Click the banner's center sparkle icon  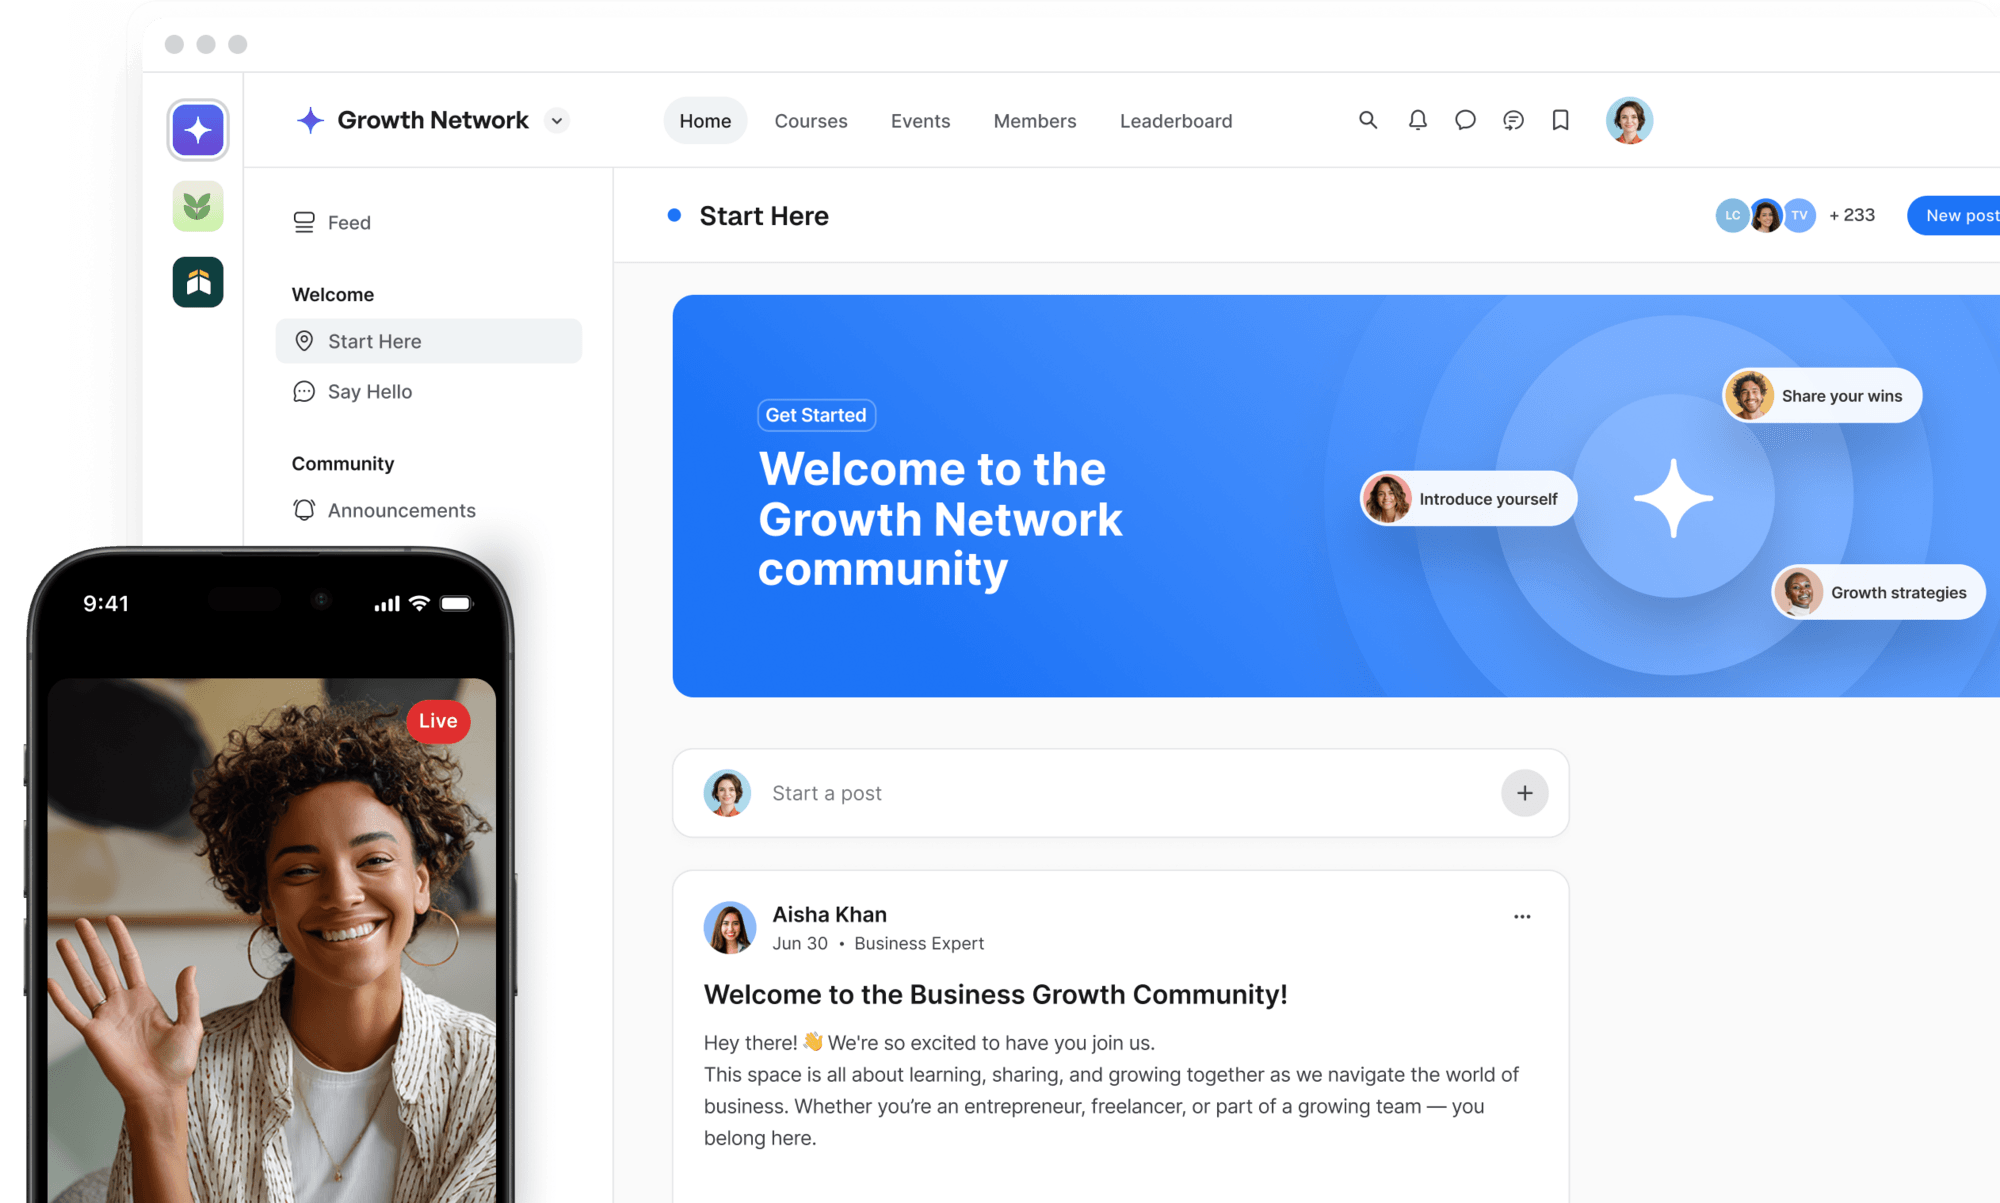click(x=1673, y=497)
